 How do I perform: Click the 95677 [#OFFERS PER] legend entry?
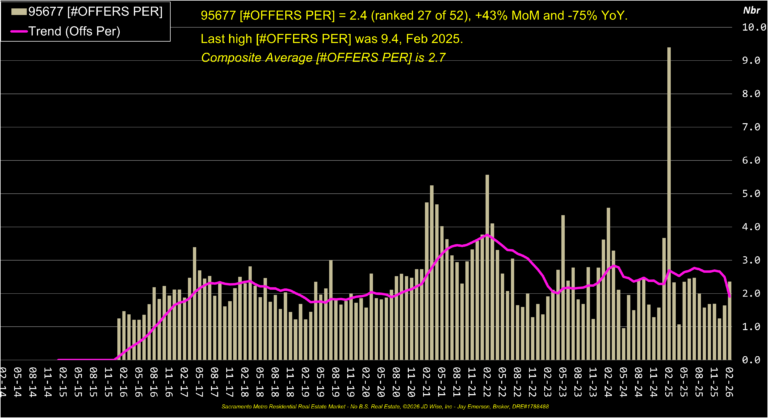pos(87,11)
